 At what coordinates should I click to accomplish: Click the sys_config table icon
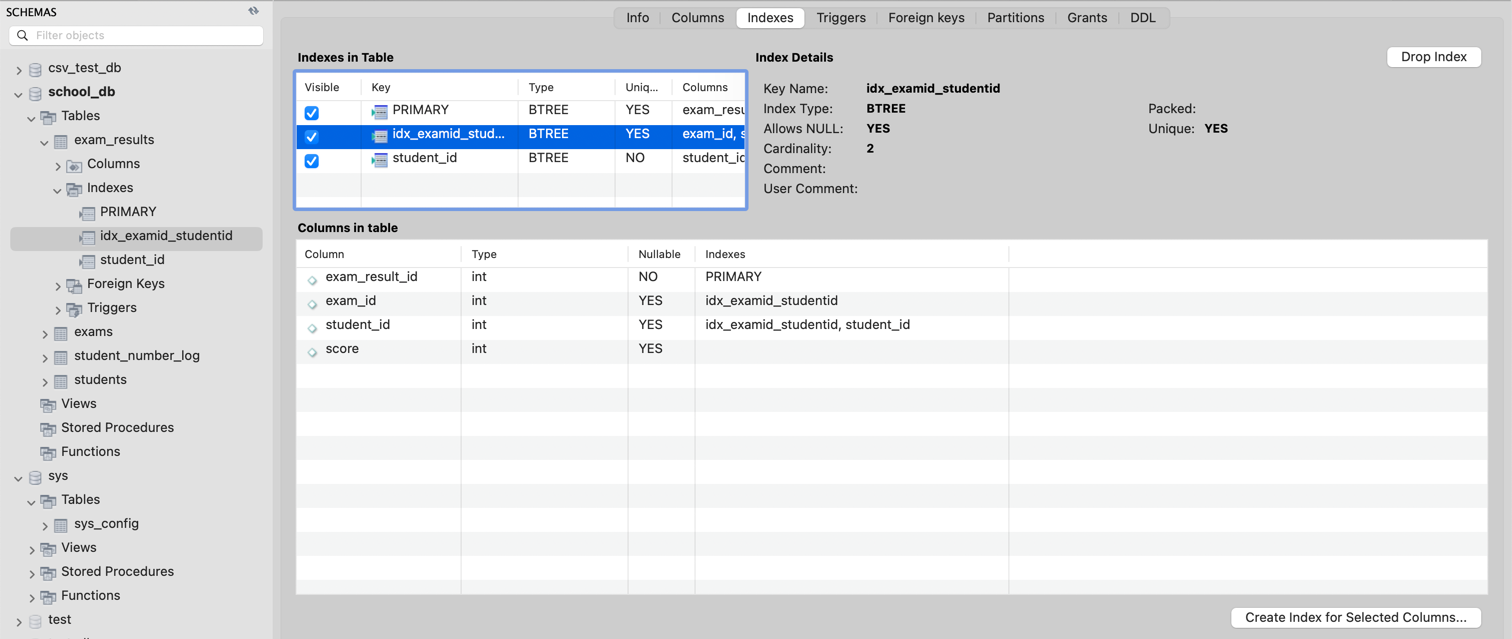(61, 525)
